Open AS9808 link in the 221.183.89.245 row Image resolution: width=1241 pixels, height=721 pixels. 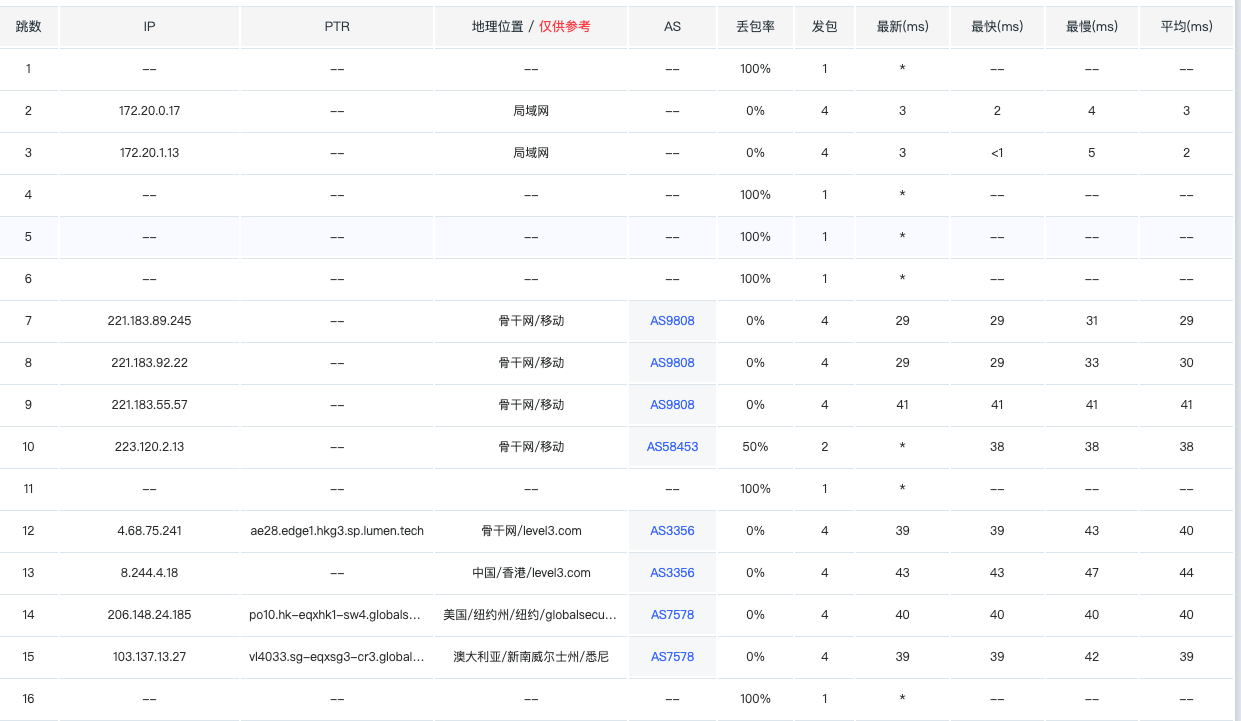pos(672,321)
